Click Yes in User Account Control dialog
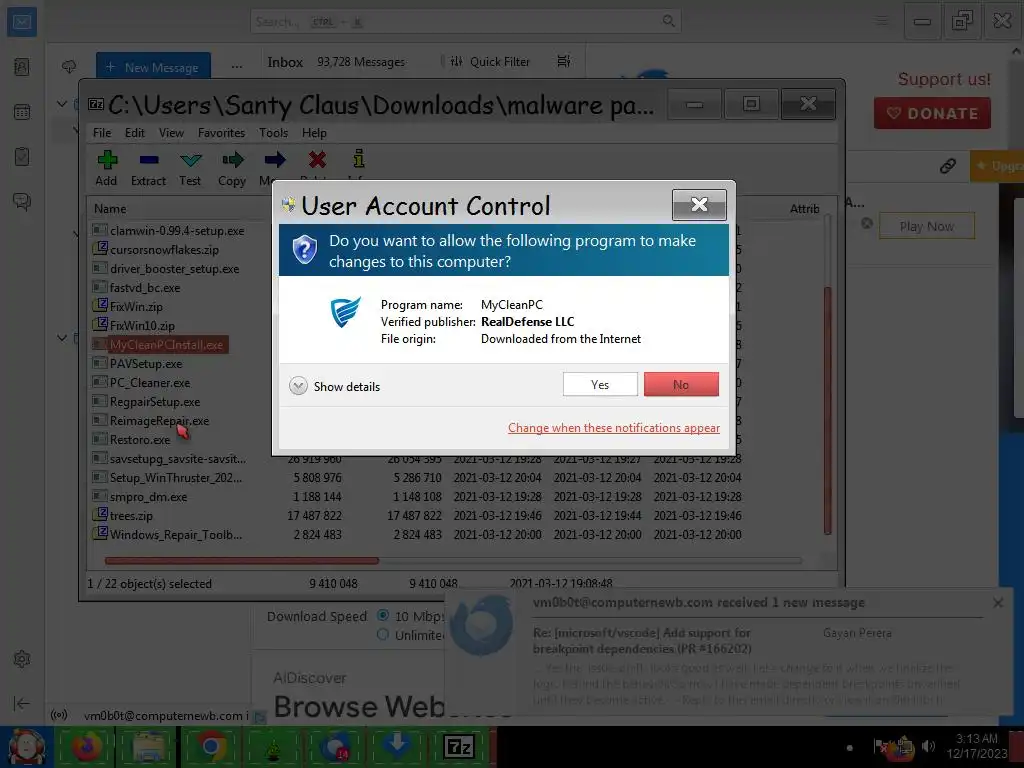Screen dimensions: 1024x768 (600, 385)
